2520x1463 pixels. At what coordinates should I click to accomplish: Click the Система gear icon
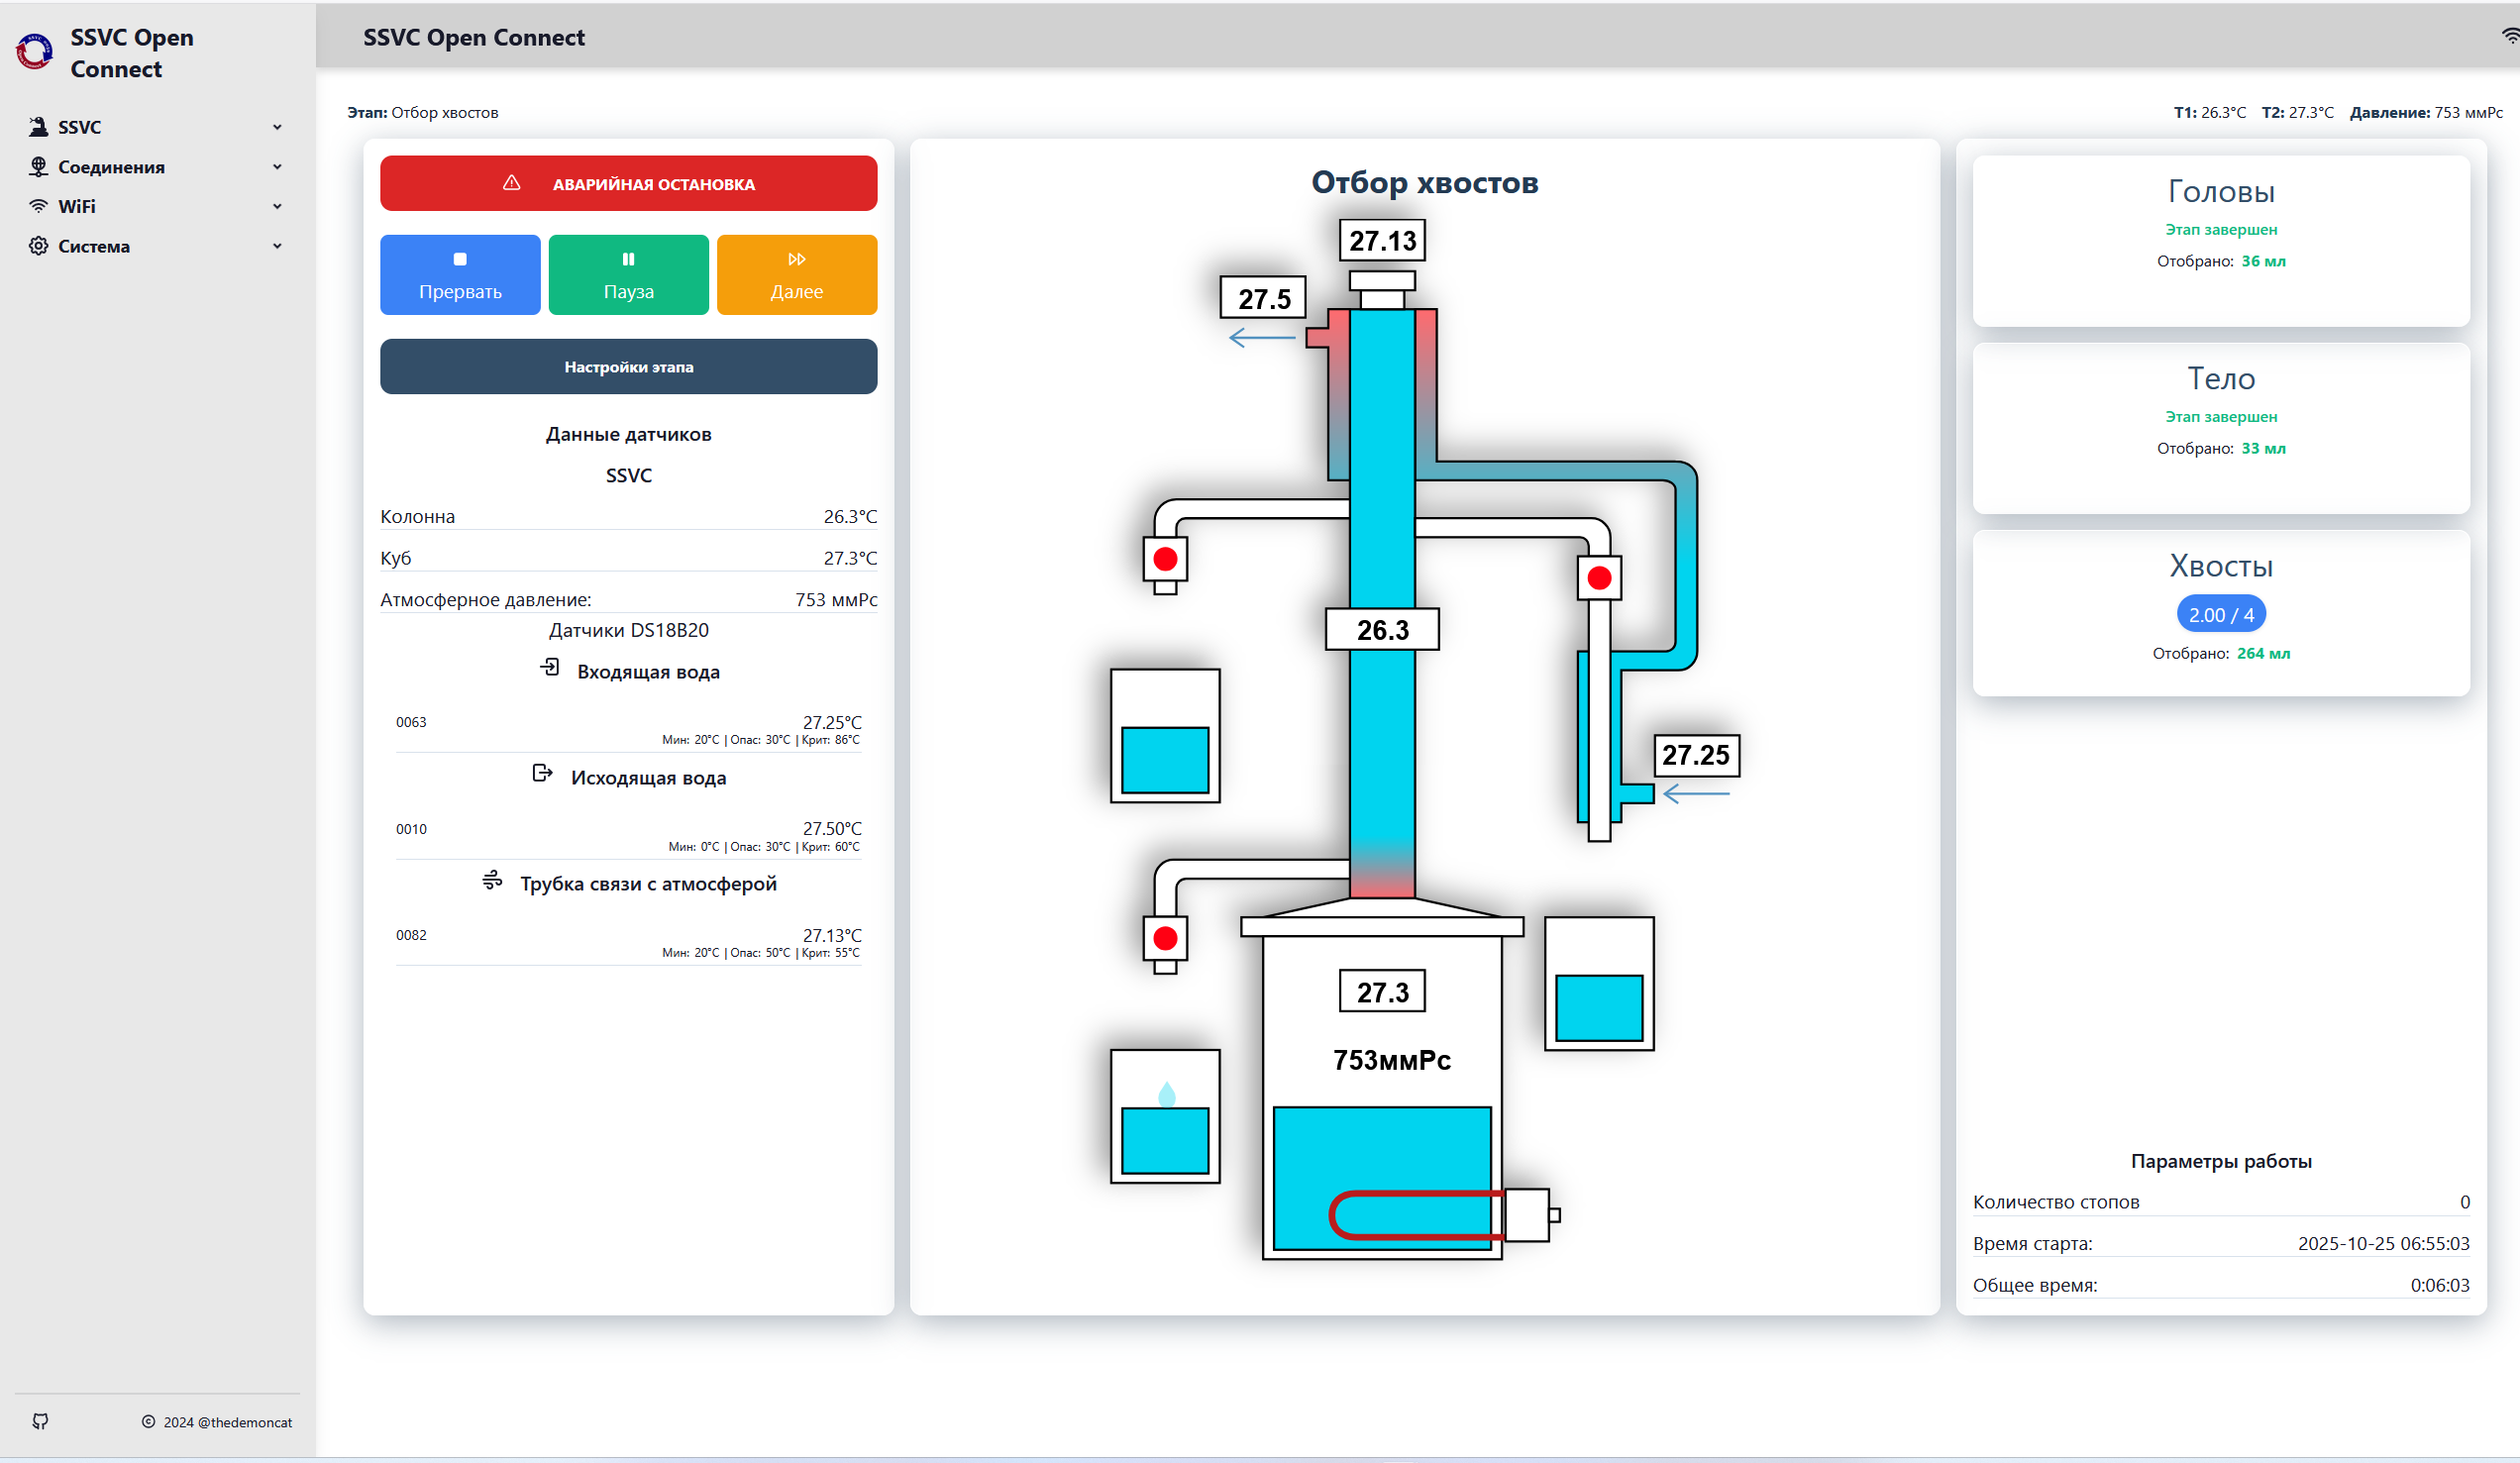(38, 246)
